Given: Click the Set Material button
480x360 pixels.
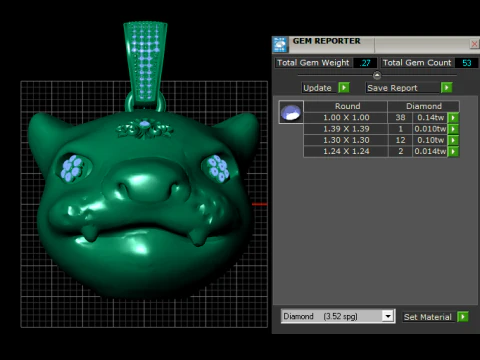Looking at the screenshot, I should 428,317.
